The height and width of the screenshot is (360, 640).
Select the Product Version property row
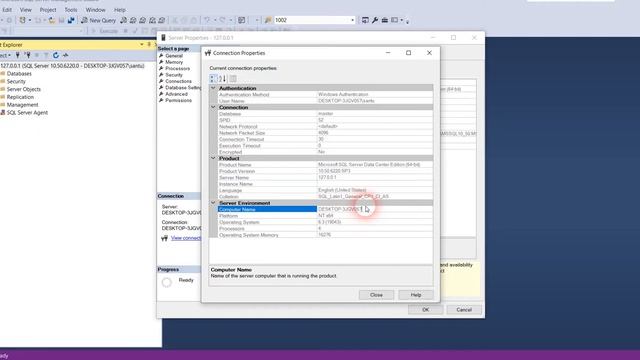pos(325,171)
